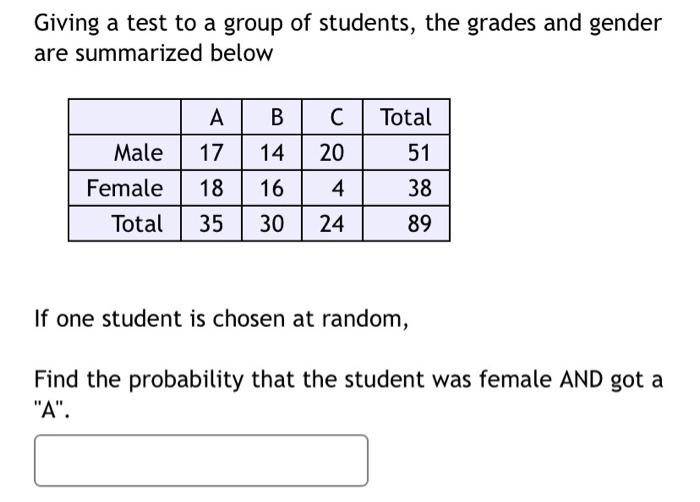Viewport: 700px width, 502px height.
Task: Click the B column total showing 30
Action: [x=272, y=224]
